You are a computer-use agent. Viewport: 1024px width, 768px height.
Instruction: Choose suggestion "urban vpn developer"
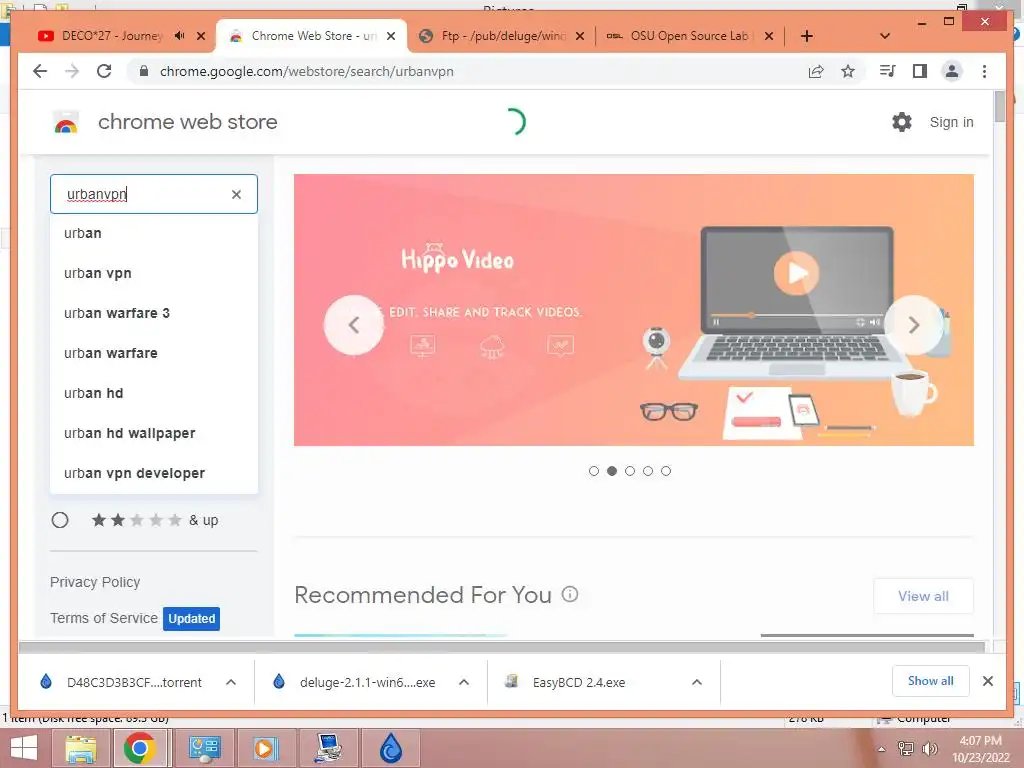pyautogui.click(x=154, y=473)
